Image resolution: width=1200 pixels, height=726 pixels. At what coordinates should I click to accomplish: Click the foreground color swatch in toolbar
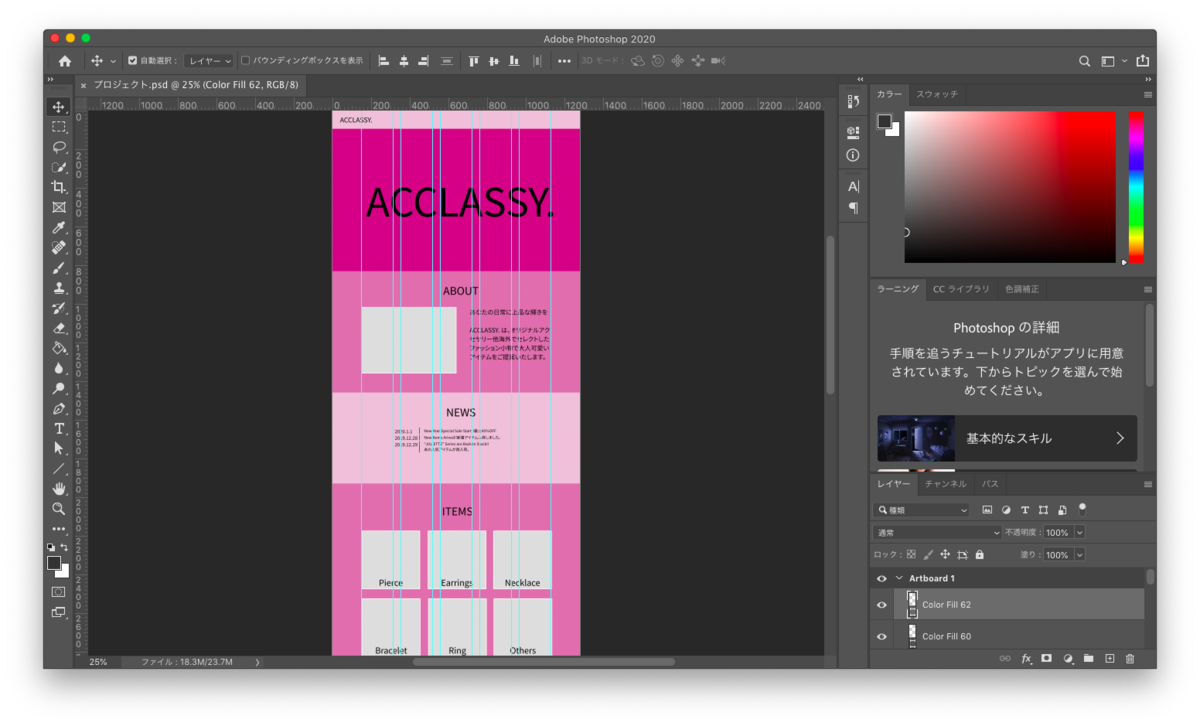coord(55,564)
